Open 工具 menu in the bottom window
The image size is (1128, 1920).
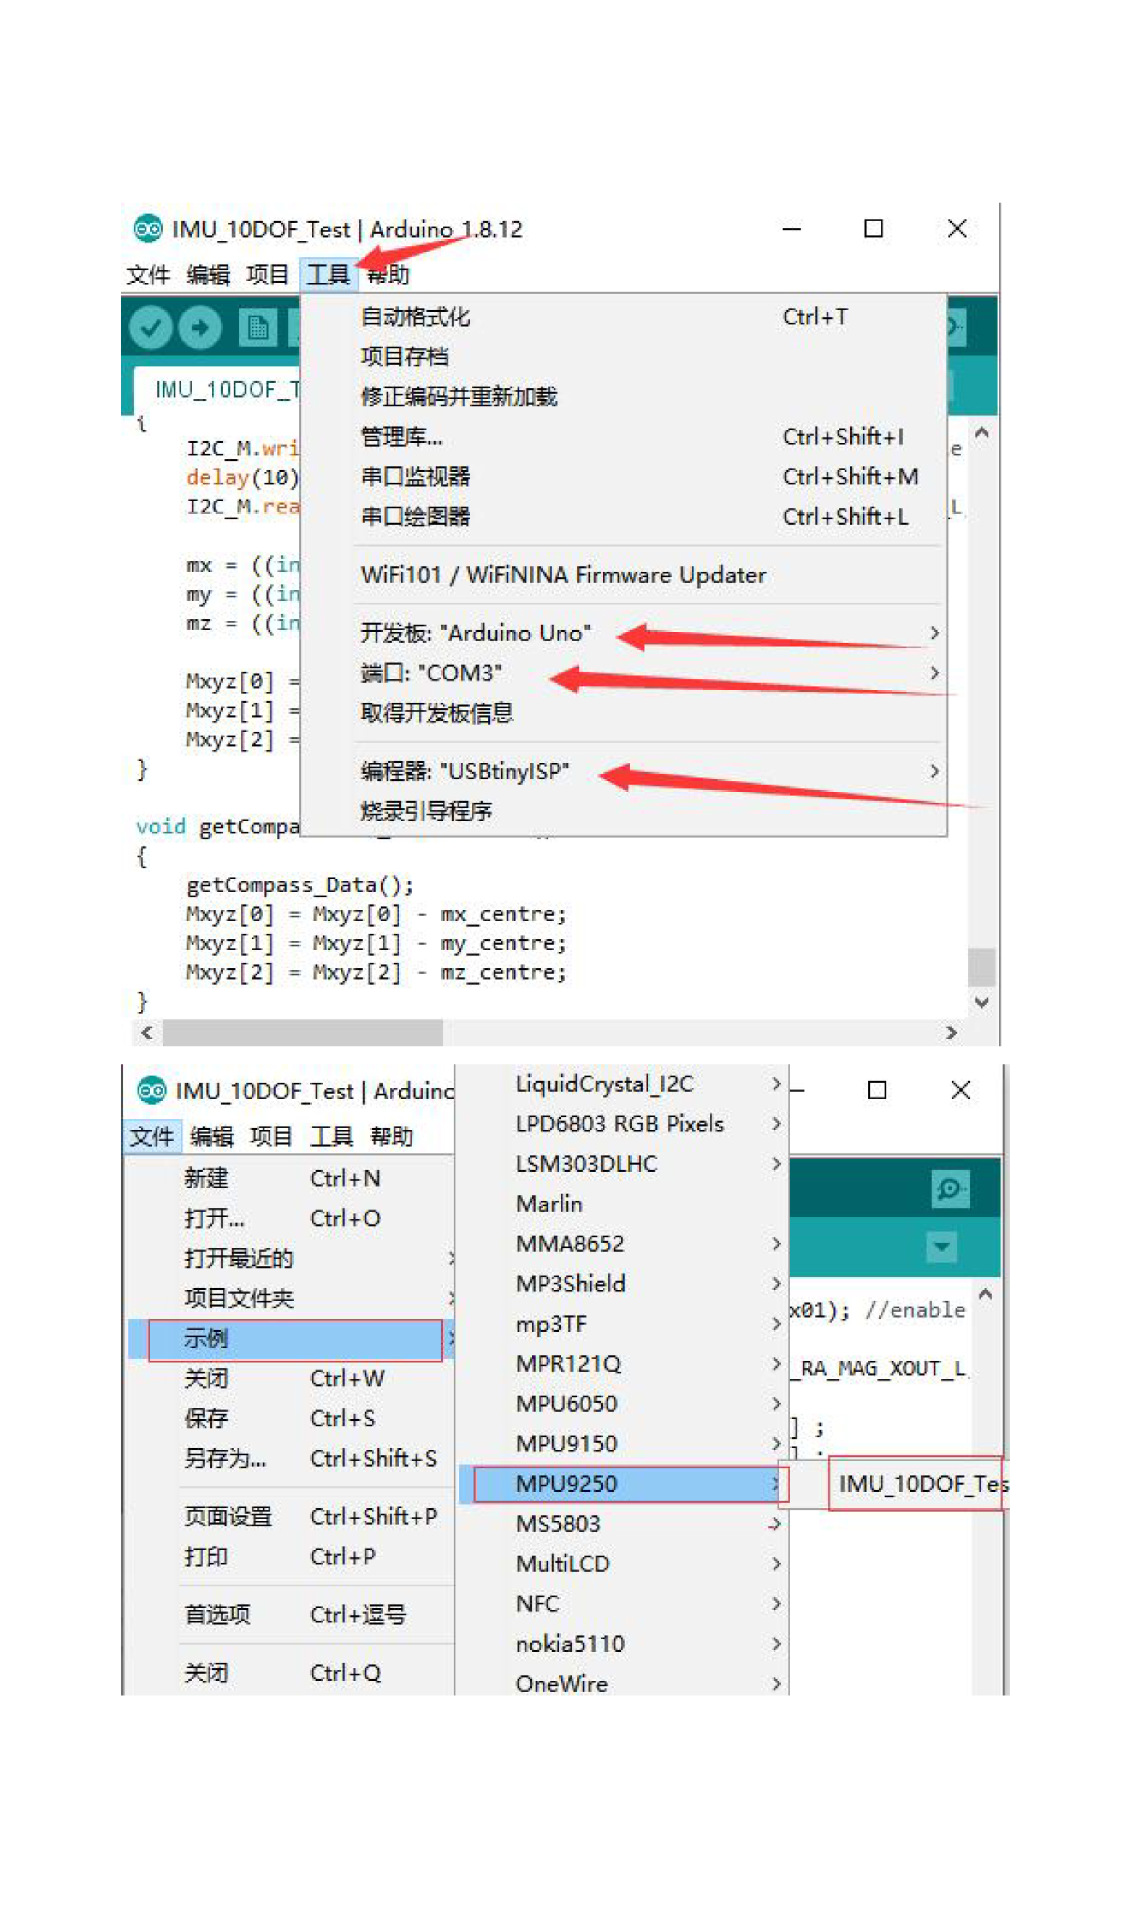[331, 1136]
